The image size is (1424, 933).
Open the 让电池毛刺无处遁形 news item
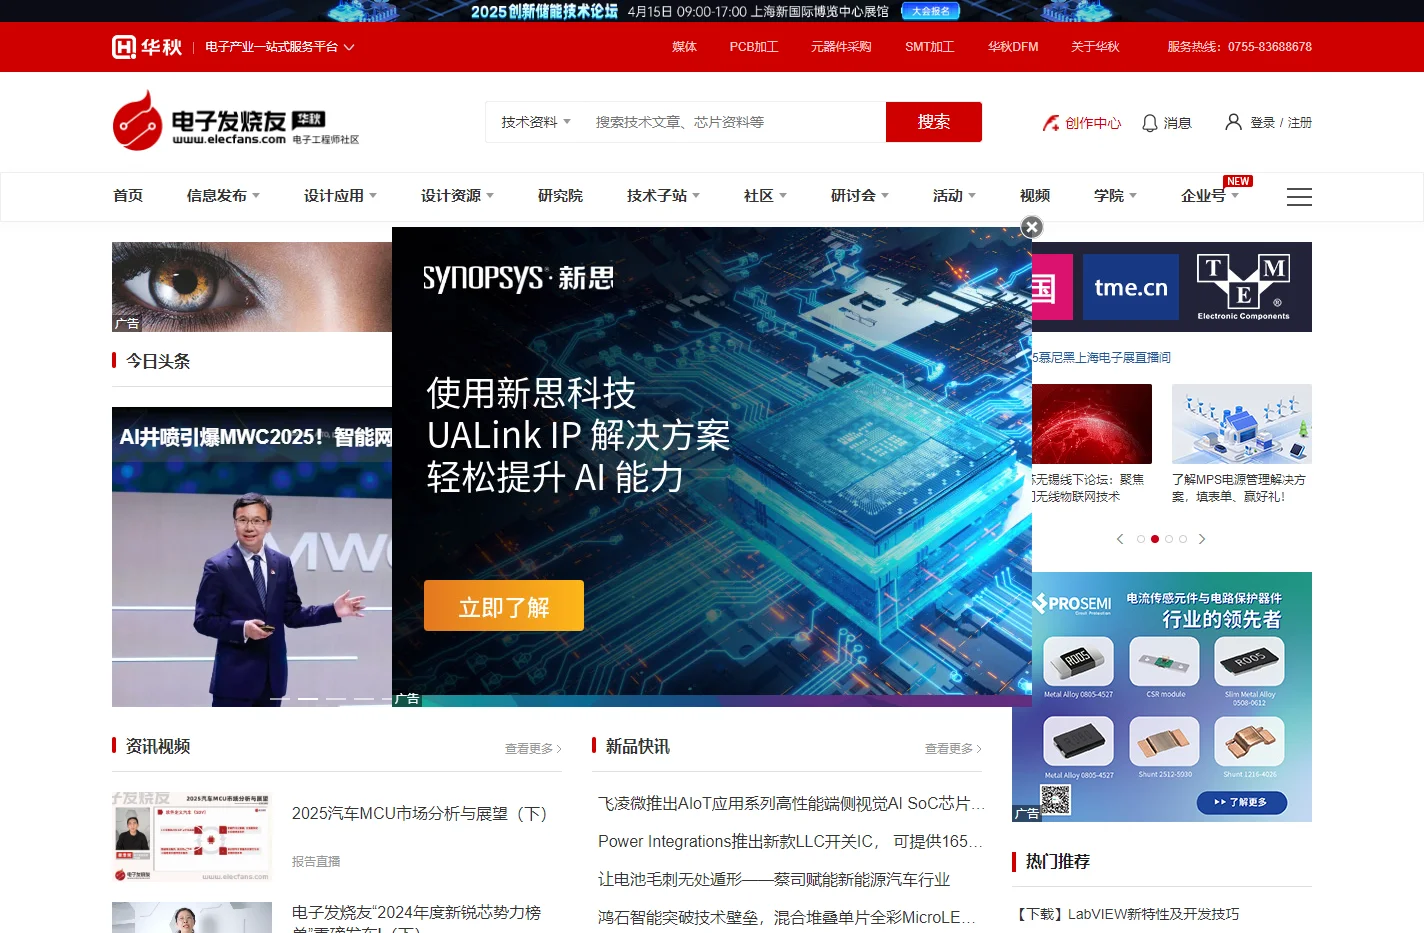tap(774, 880)
